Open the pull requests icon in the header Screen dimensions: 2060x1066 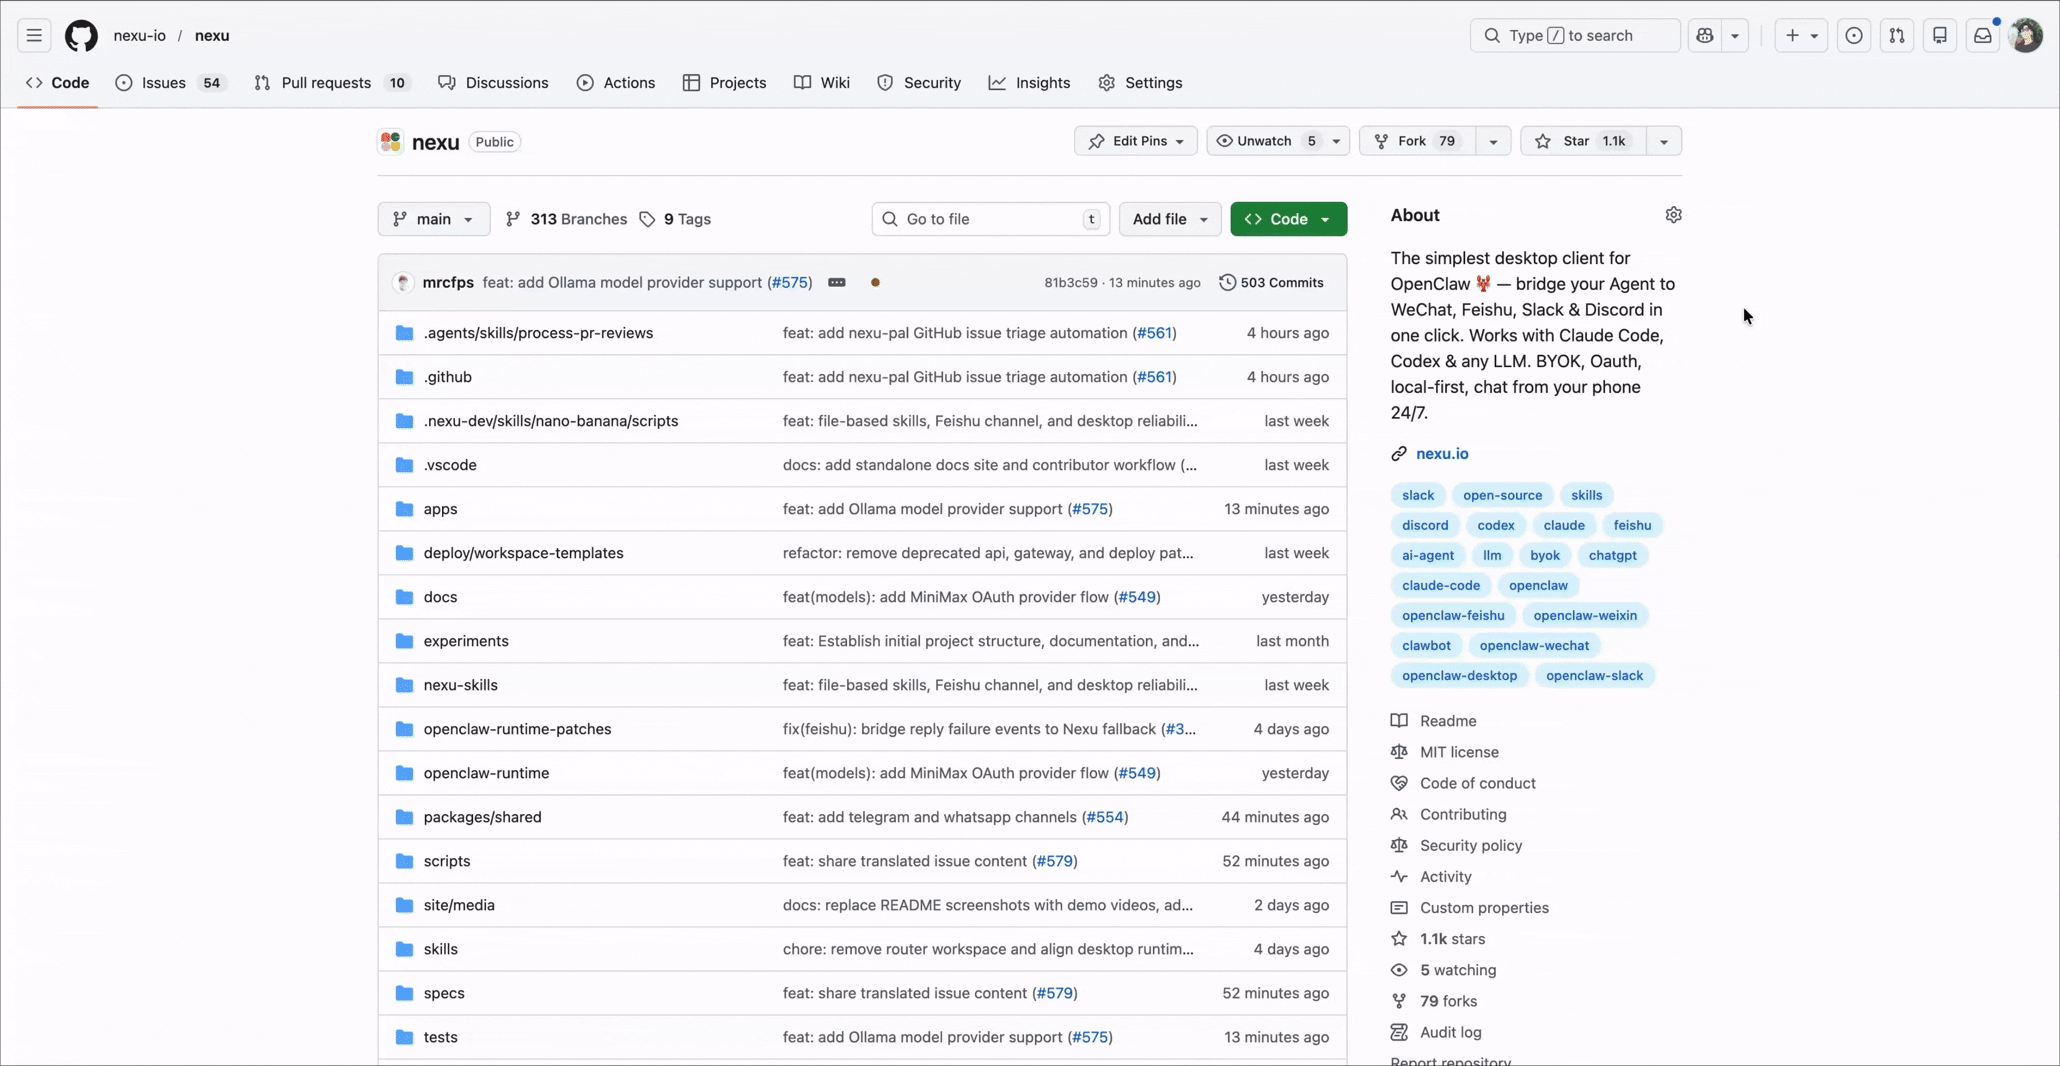pyautogui.click(x=1898, y=35)
